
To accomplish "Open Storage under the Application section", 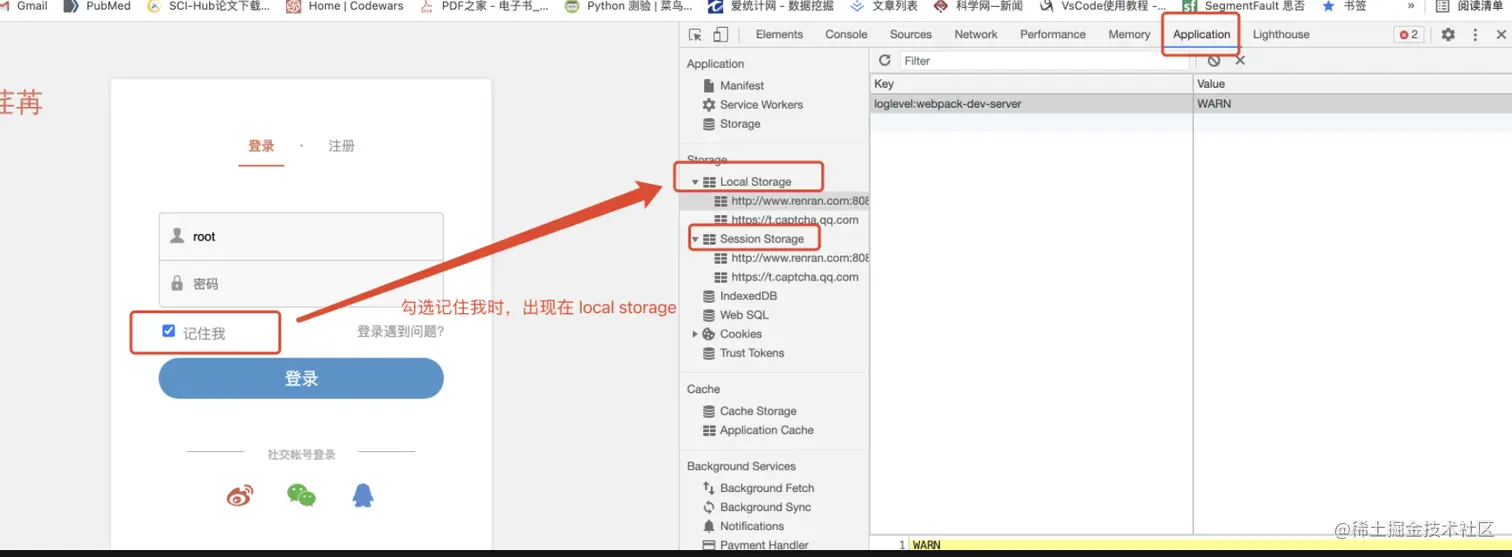I will [x=731, y=124].
